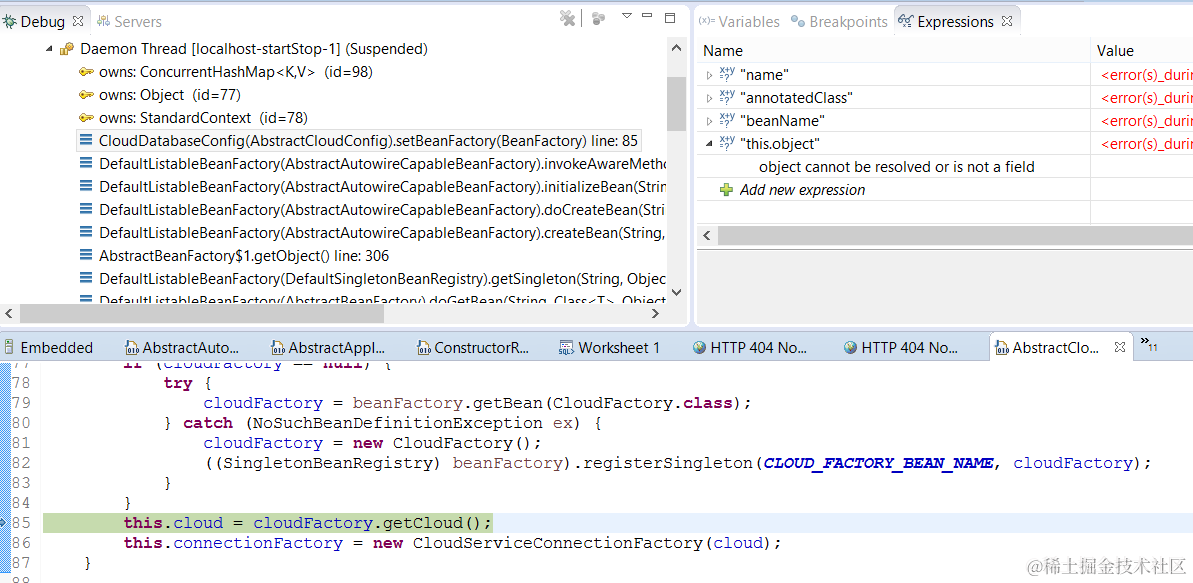Click the instruction pointer arrow at line 85
The height and width of the screenshot is (583, 1193).
click(4, 522)
